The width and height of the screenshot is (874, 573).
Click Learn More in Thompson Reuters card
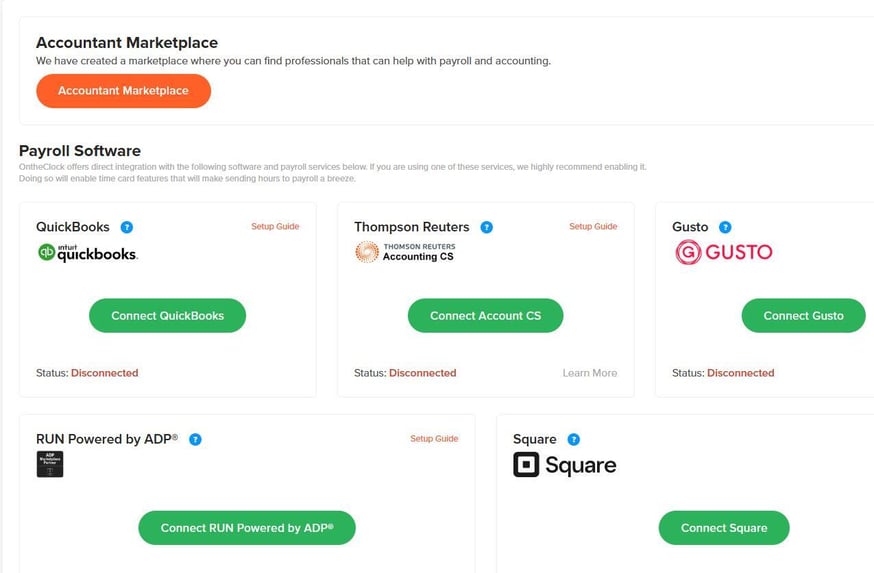[x=589, y=373]
